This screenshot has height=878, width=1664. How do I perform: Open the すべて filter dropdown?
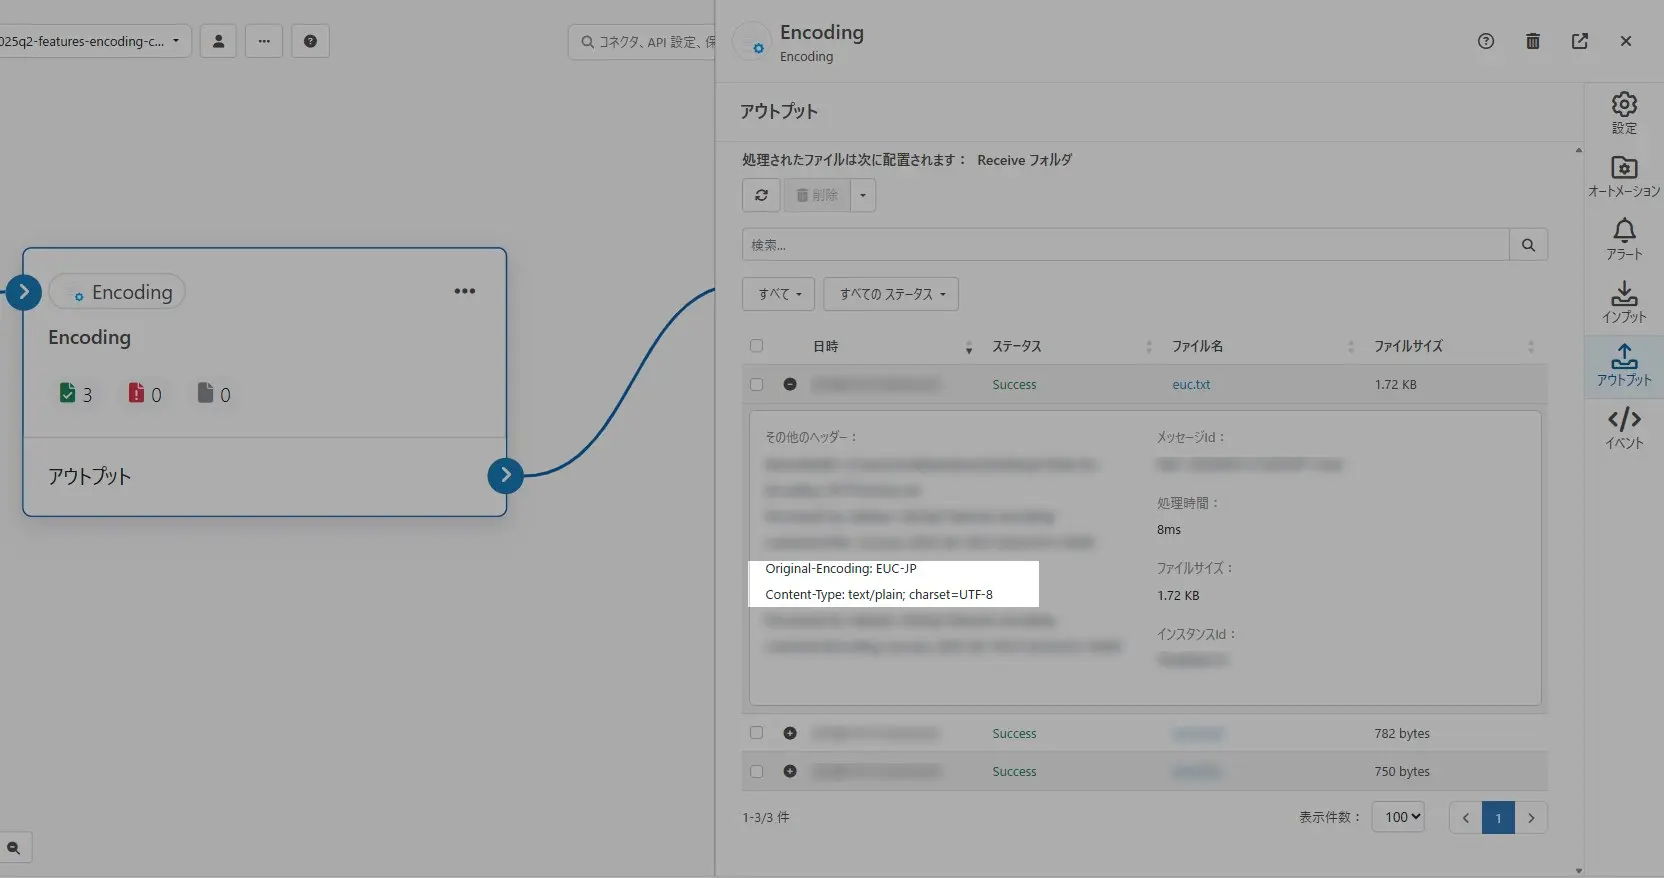[779, 294]
